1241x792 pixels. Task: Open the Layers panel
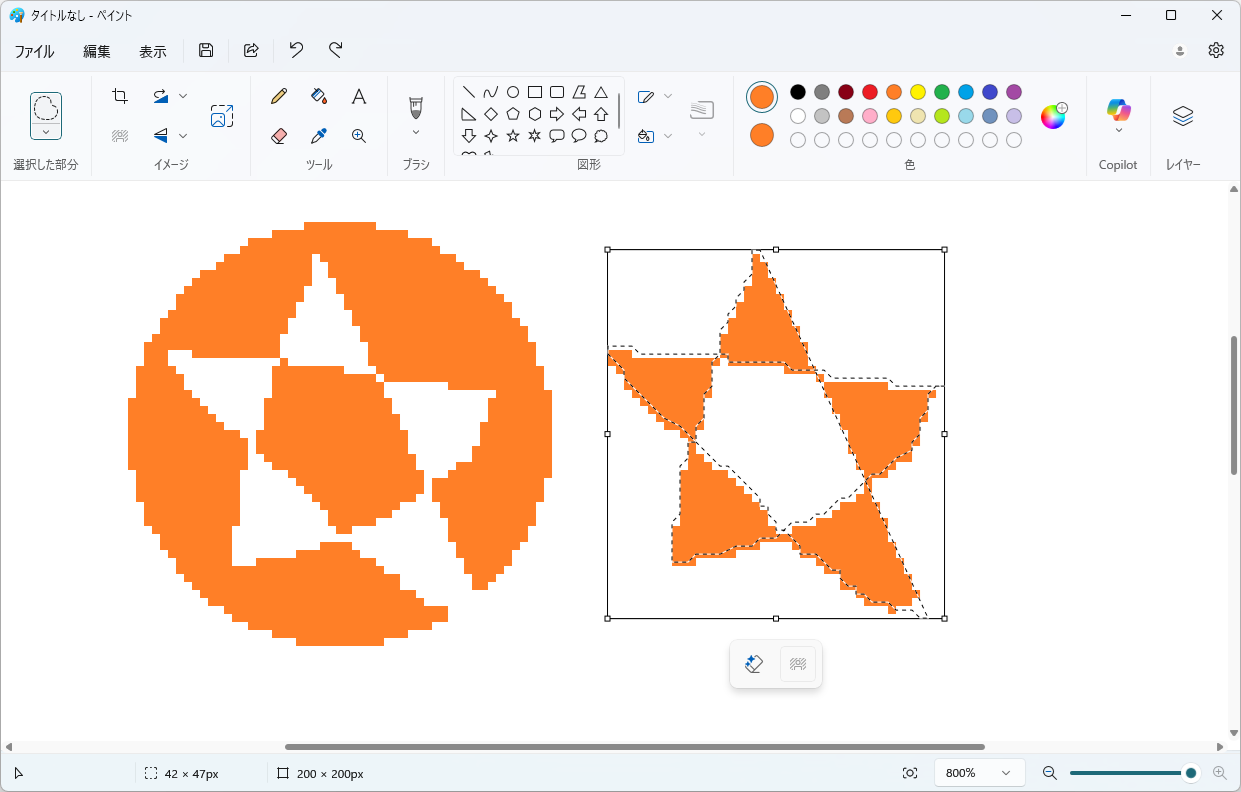[x=1183, y=116]
